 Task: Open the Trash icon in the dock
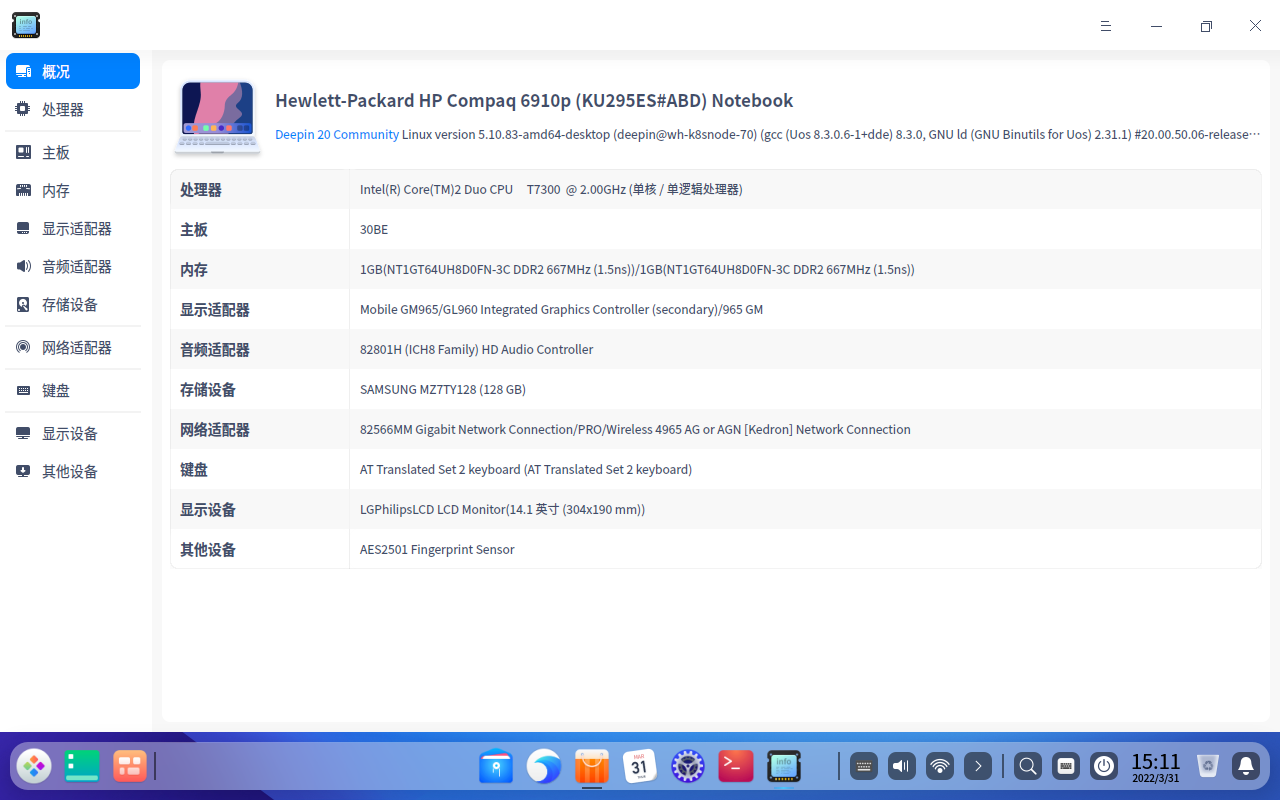(1208, 767)
